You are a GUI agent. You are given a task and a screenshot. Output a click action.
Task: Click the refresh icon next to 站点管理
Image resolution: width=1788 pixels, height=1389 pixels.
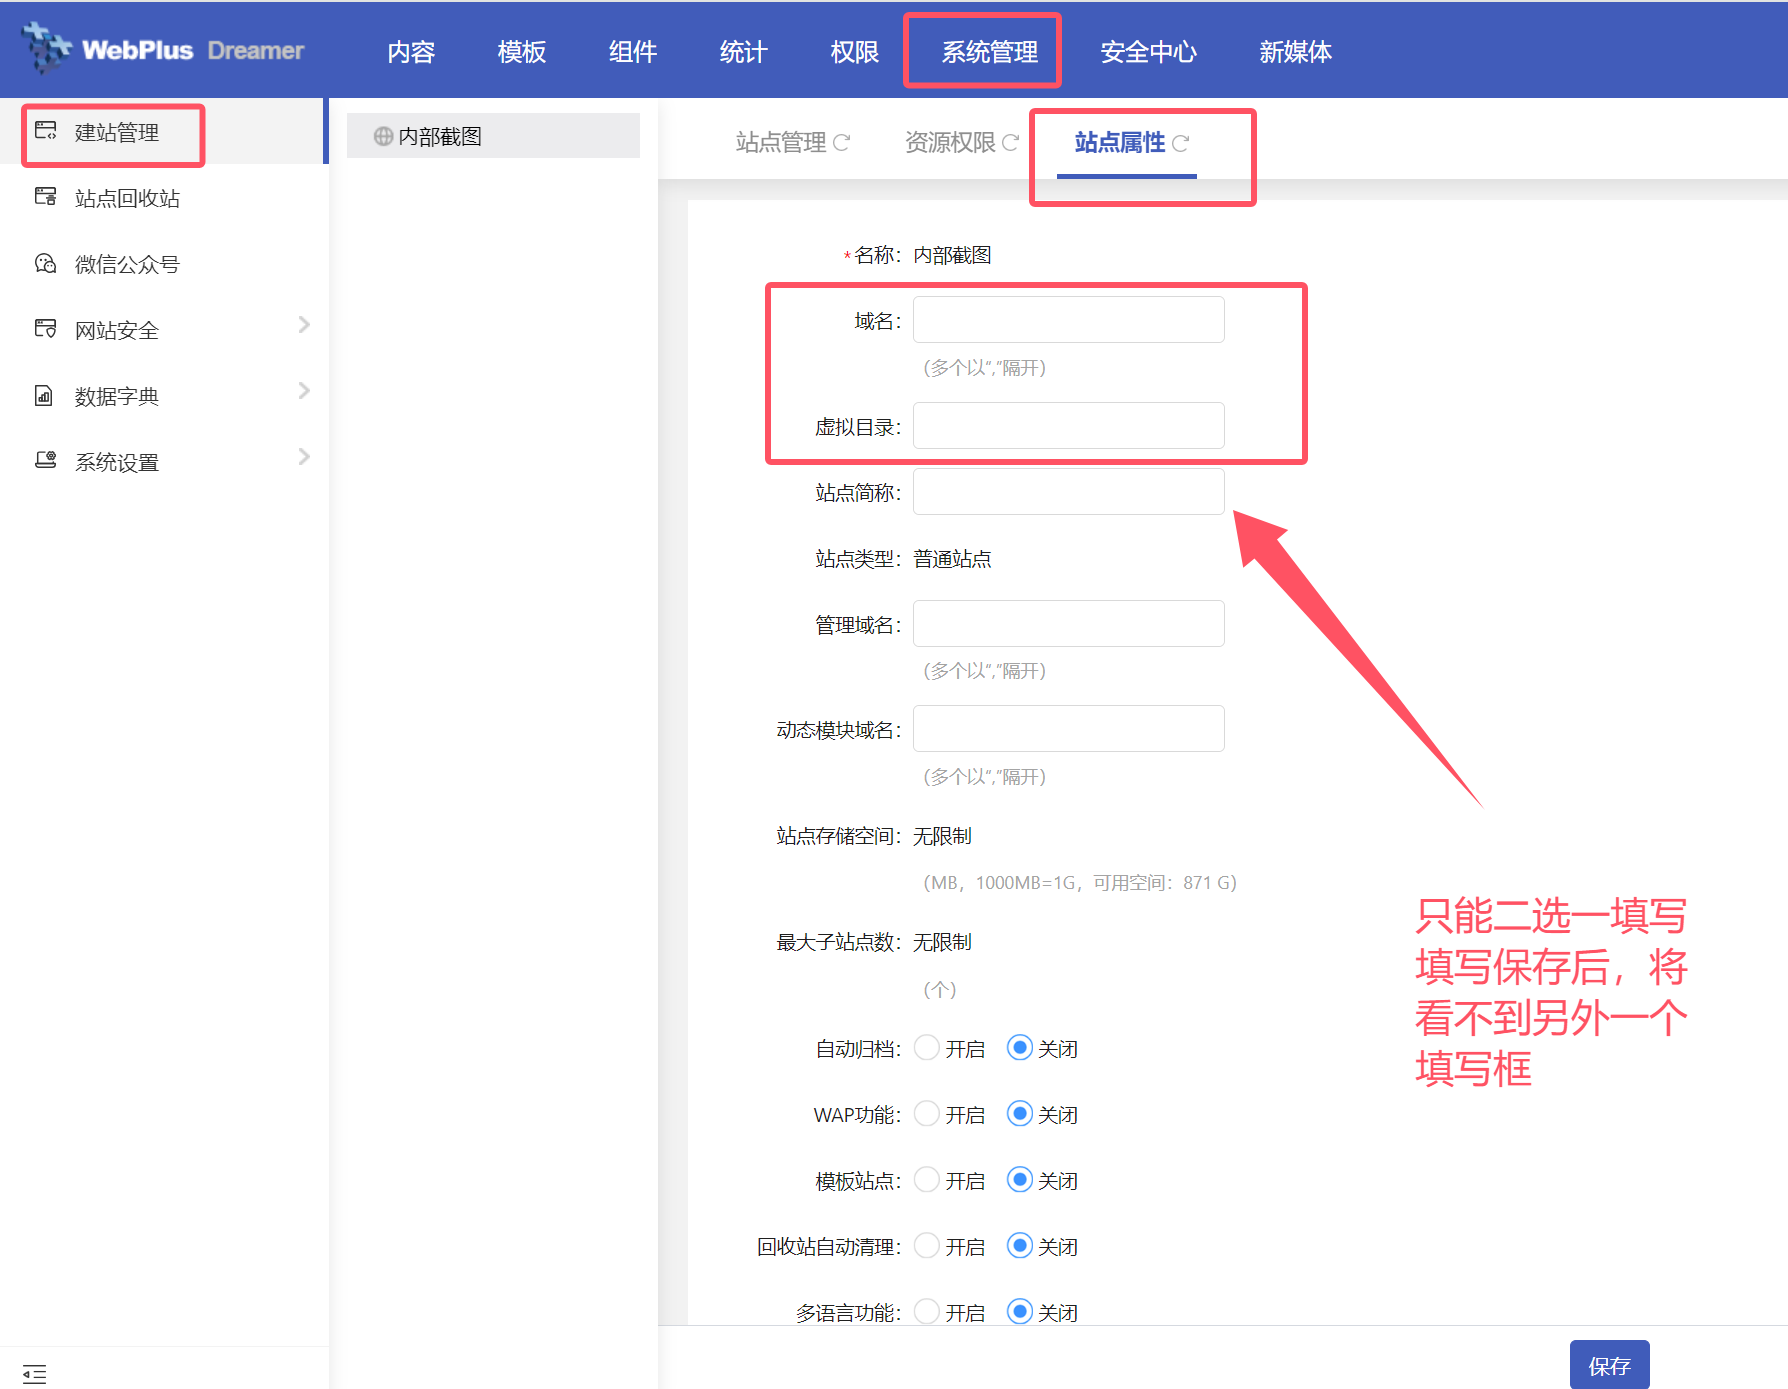click(x=842, y=143)
